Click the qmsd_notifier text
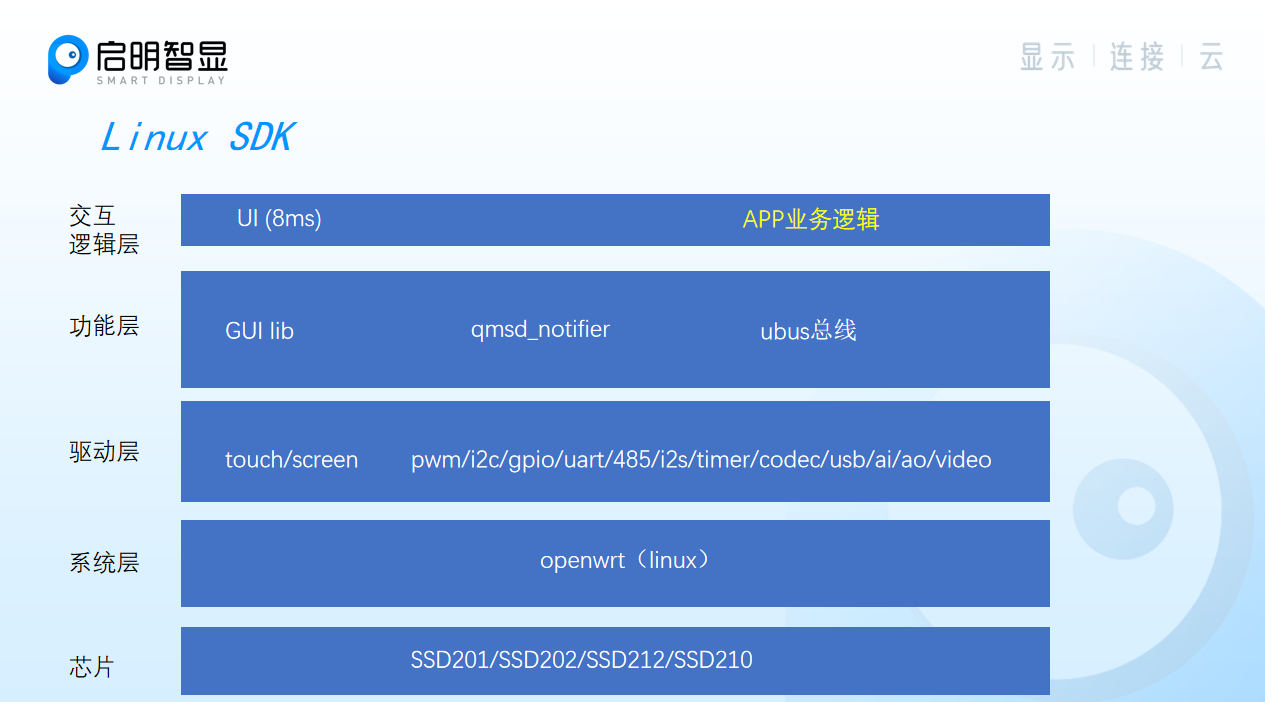1265x702 pixels. point(540,329)
